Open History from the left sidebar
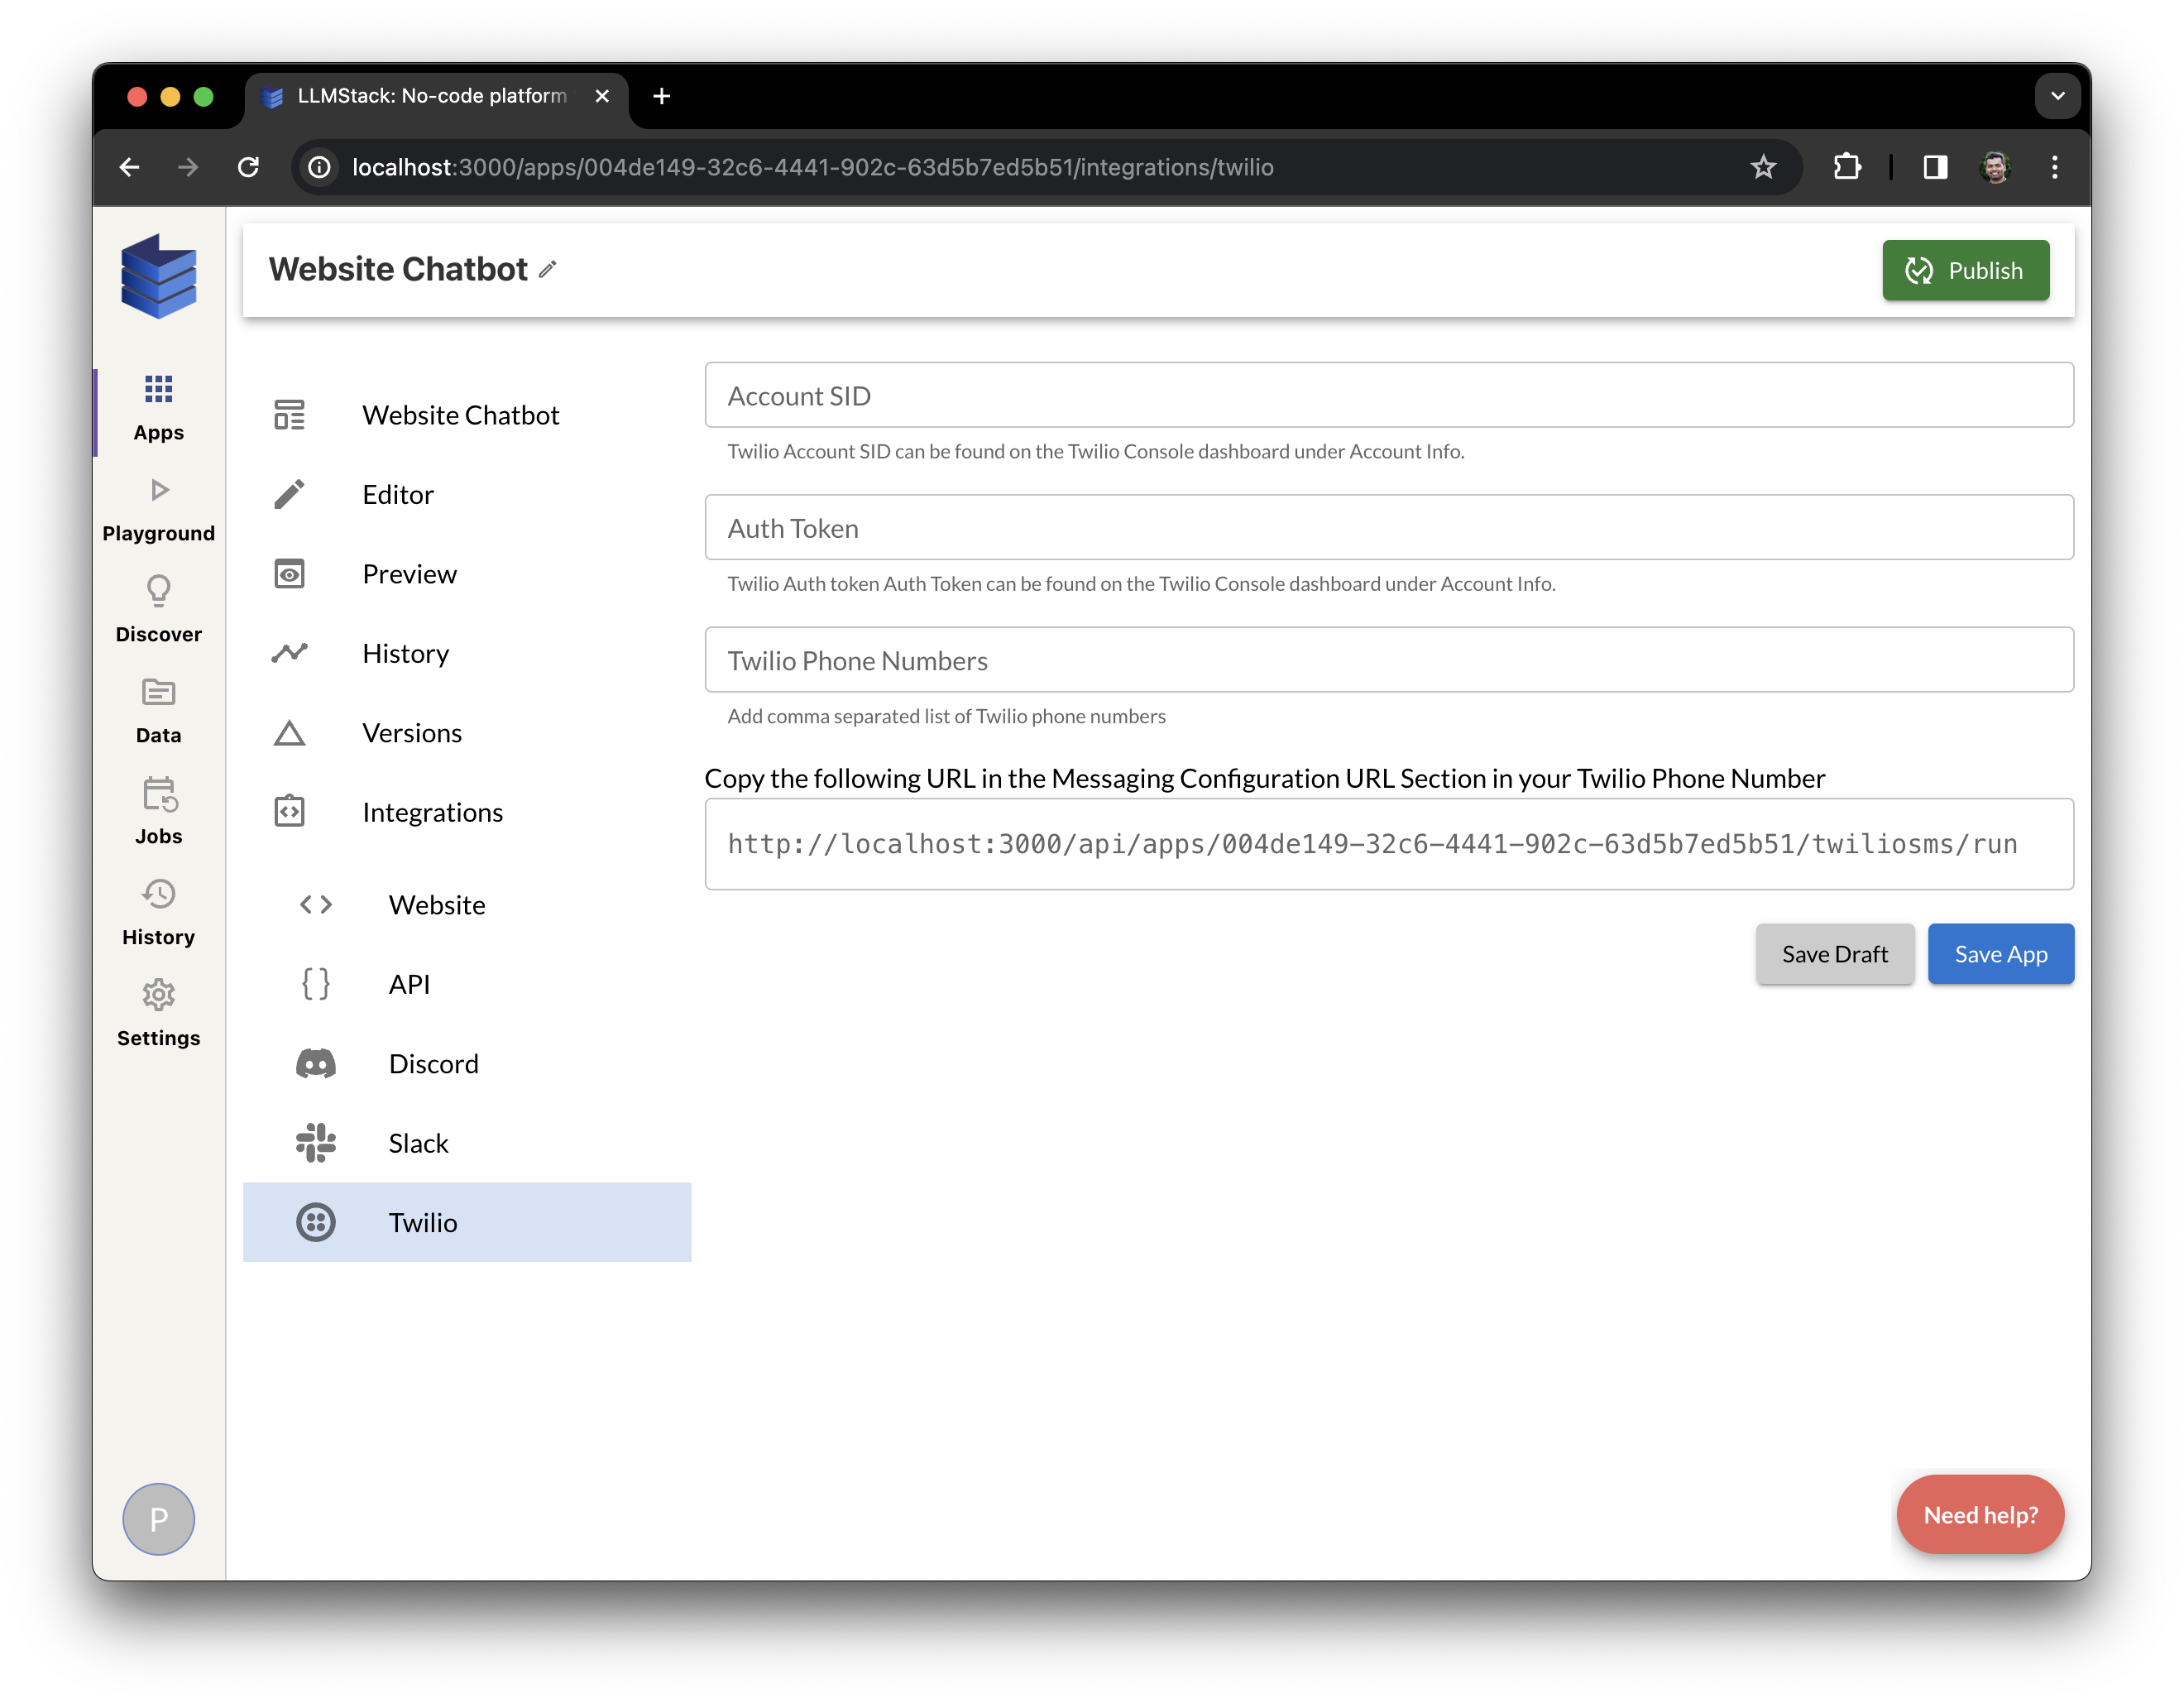The width and height of the screenshot is (2184, 1703). 158,905
